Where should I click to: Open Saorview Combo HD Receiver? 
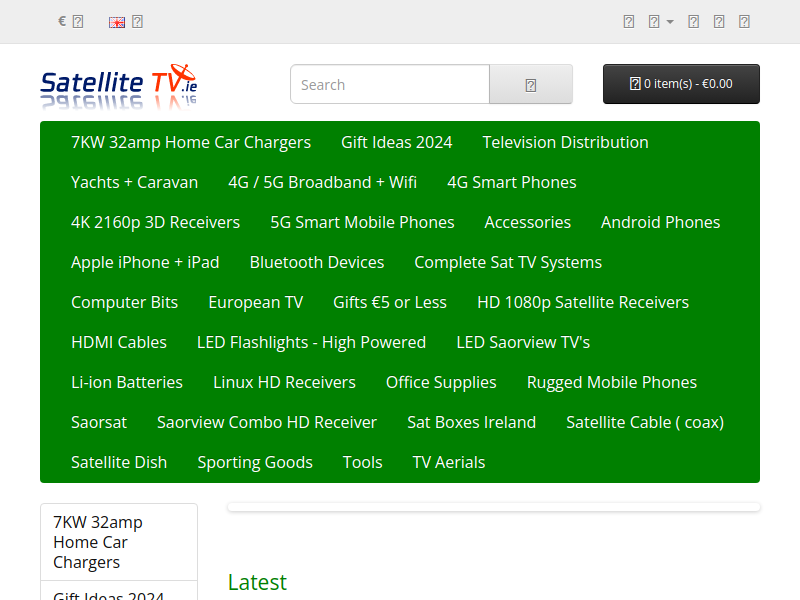(266, 422)
